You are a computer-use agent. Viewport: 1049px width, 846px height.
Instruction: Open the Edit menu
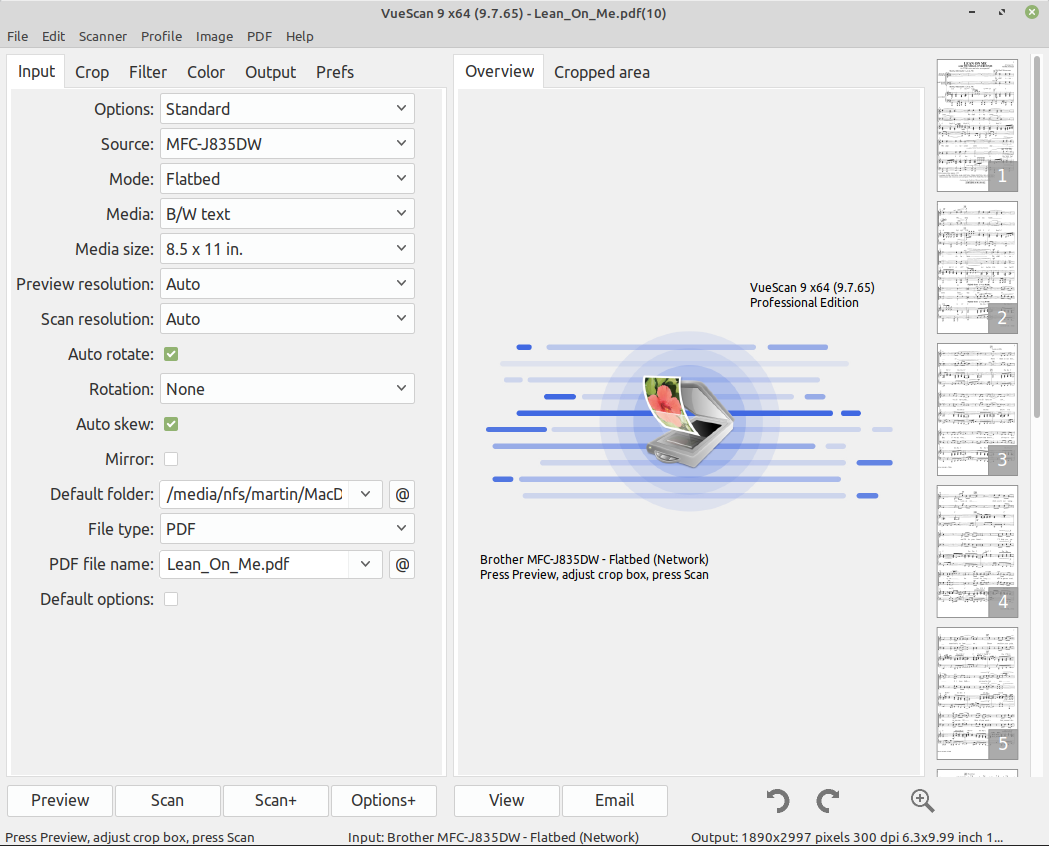click(x=54, y=36)
